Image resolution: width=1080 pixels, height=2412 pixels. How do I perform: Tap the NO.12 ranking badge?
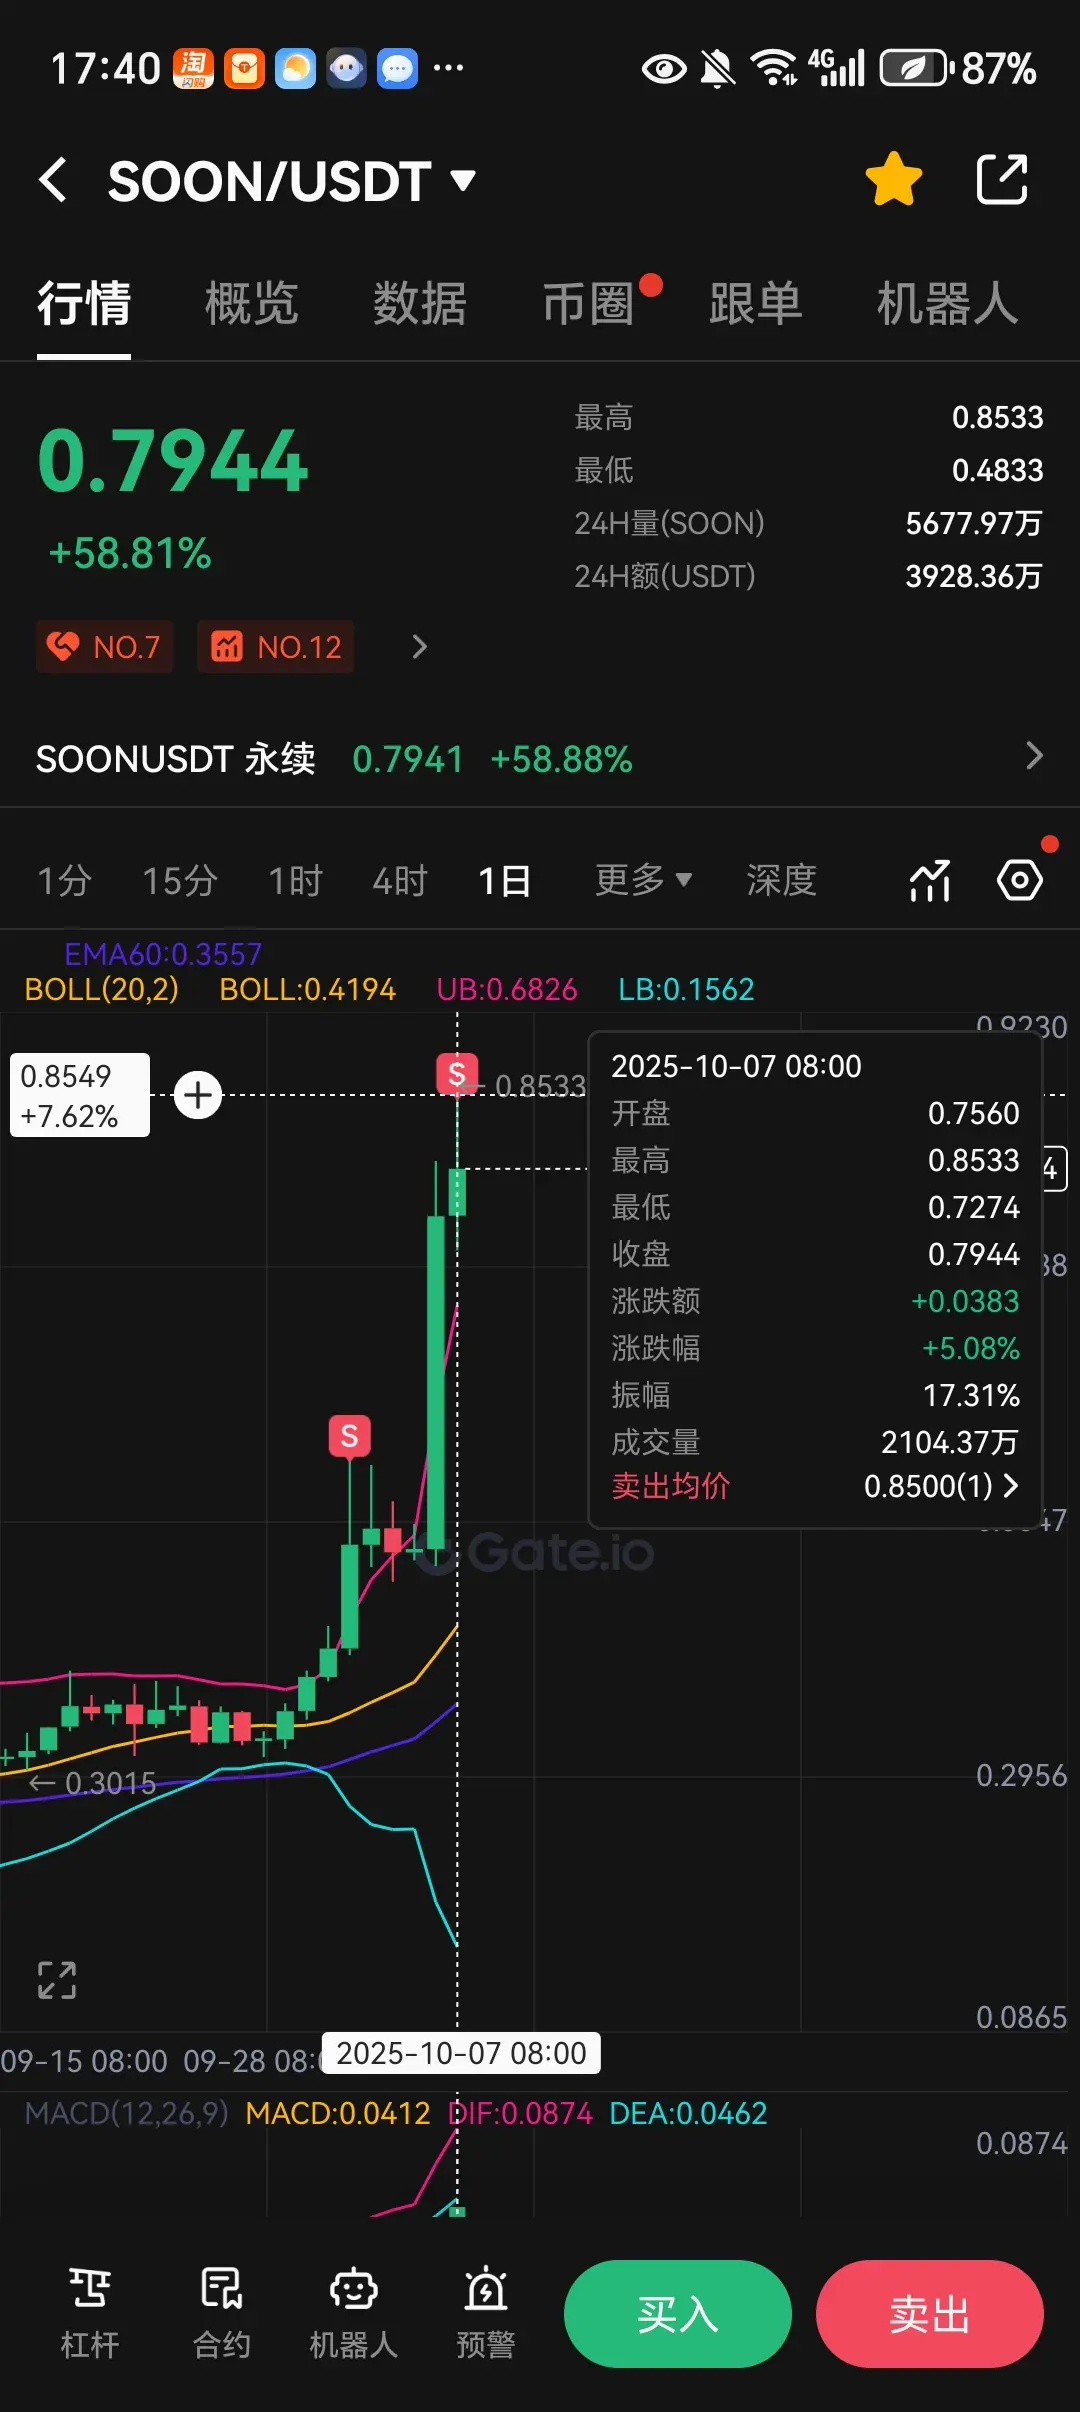click(275, 646)
